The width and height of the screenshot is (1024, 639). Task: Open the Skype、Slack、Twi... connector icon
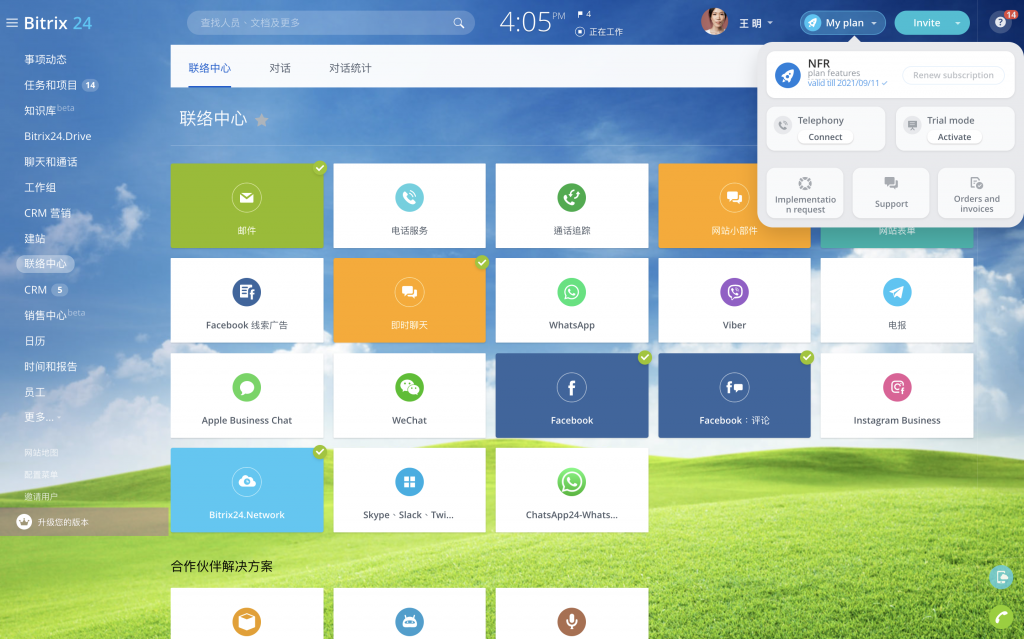point(409,482)
